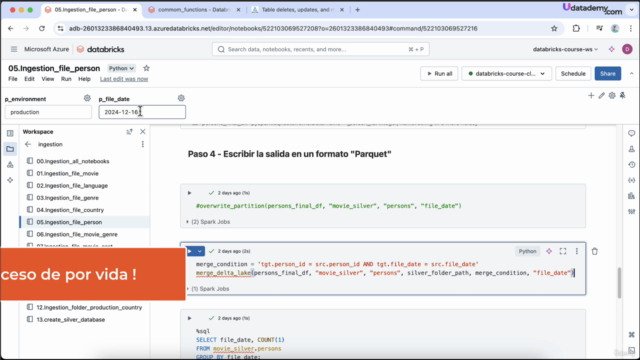This screenshot has width=640, height=360.
Task: Open the Assistant sidebar icon
Action: pyautogui.click(x=10, y=180)
